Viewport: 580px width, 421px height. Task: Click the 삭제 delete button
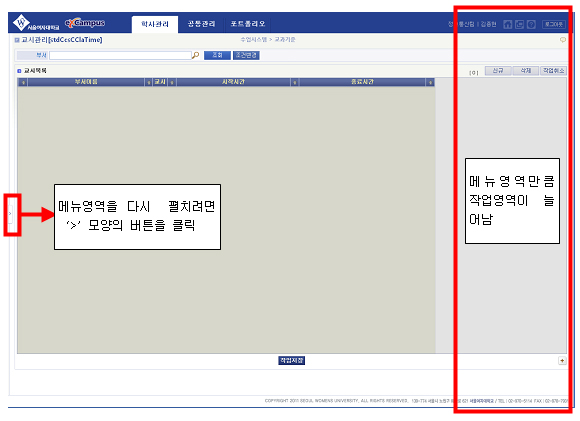coord(526,71)
